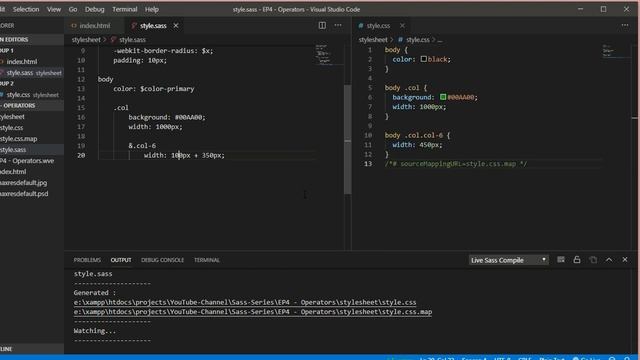This screenshot has width=640, height=360.
Task: Click style.css breadcrumb item
Action: click(418, 40)
